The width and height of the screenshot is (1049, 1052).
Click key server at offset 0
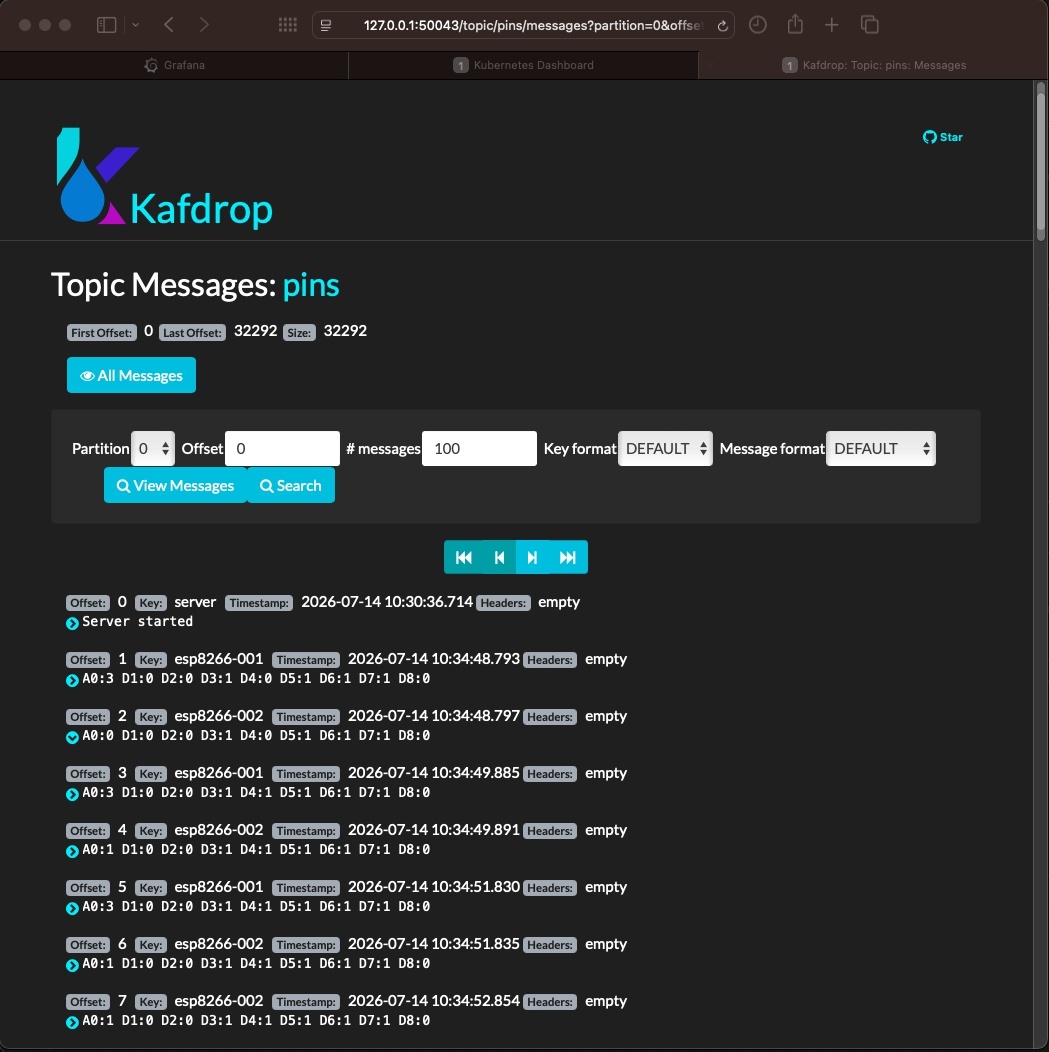(x=195, y=602)
